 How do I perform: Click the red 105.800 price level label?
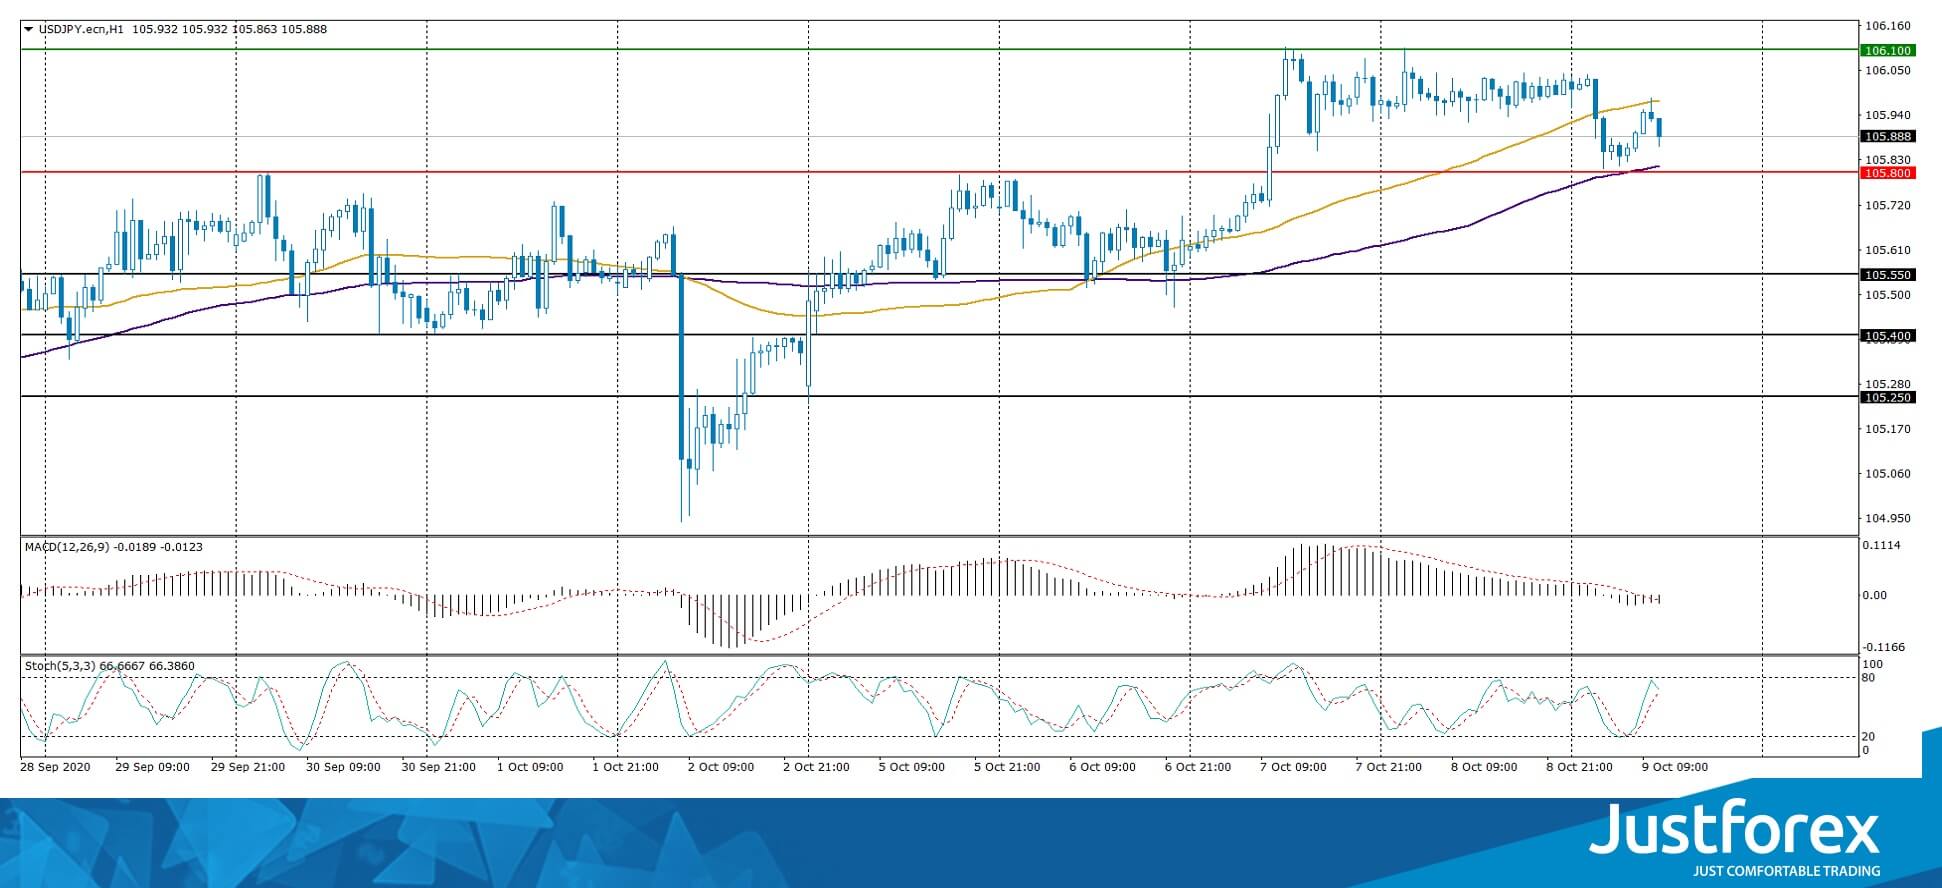(x=1887, y=173)
